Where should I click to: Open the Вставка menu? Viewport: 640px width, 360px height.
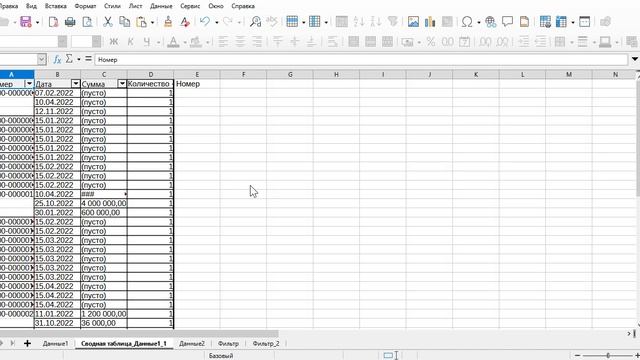56,6
